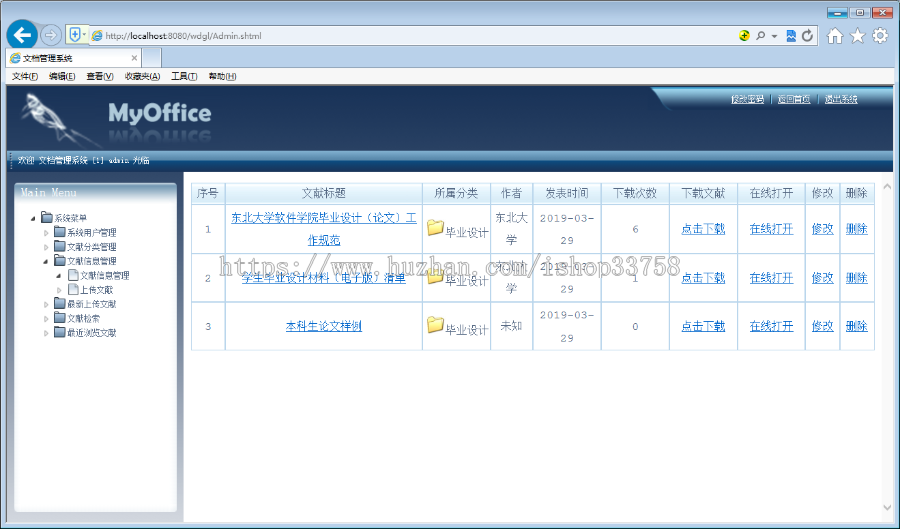This screenshot has height=529, width=900.
Task: Open the 收藏夹(A) menu
Action: (x=142, y=76)
